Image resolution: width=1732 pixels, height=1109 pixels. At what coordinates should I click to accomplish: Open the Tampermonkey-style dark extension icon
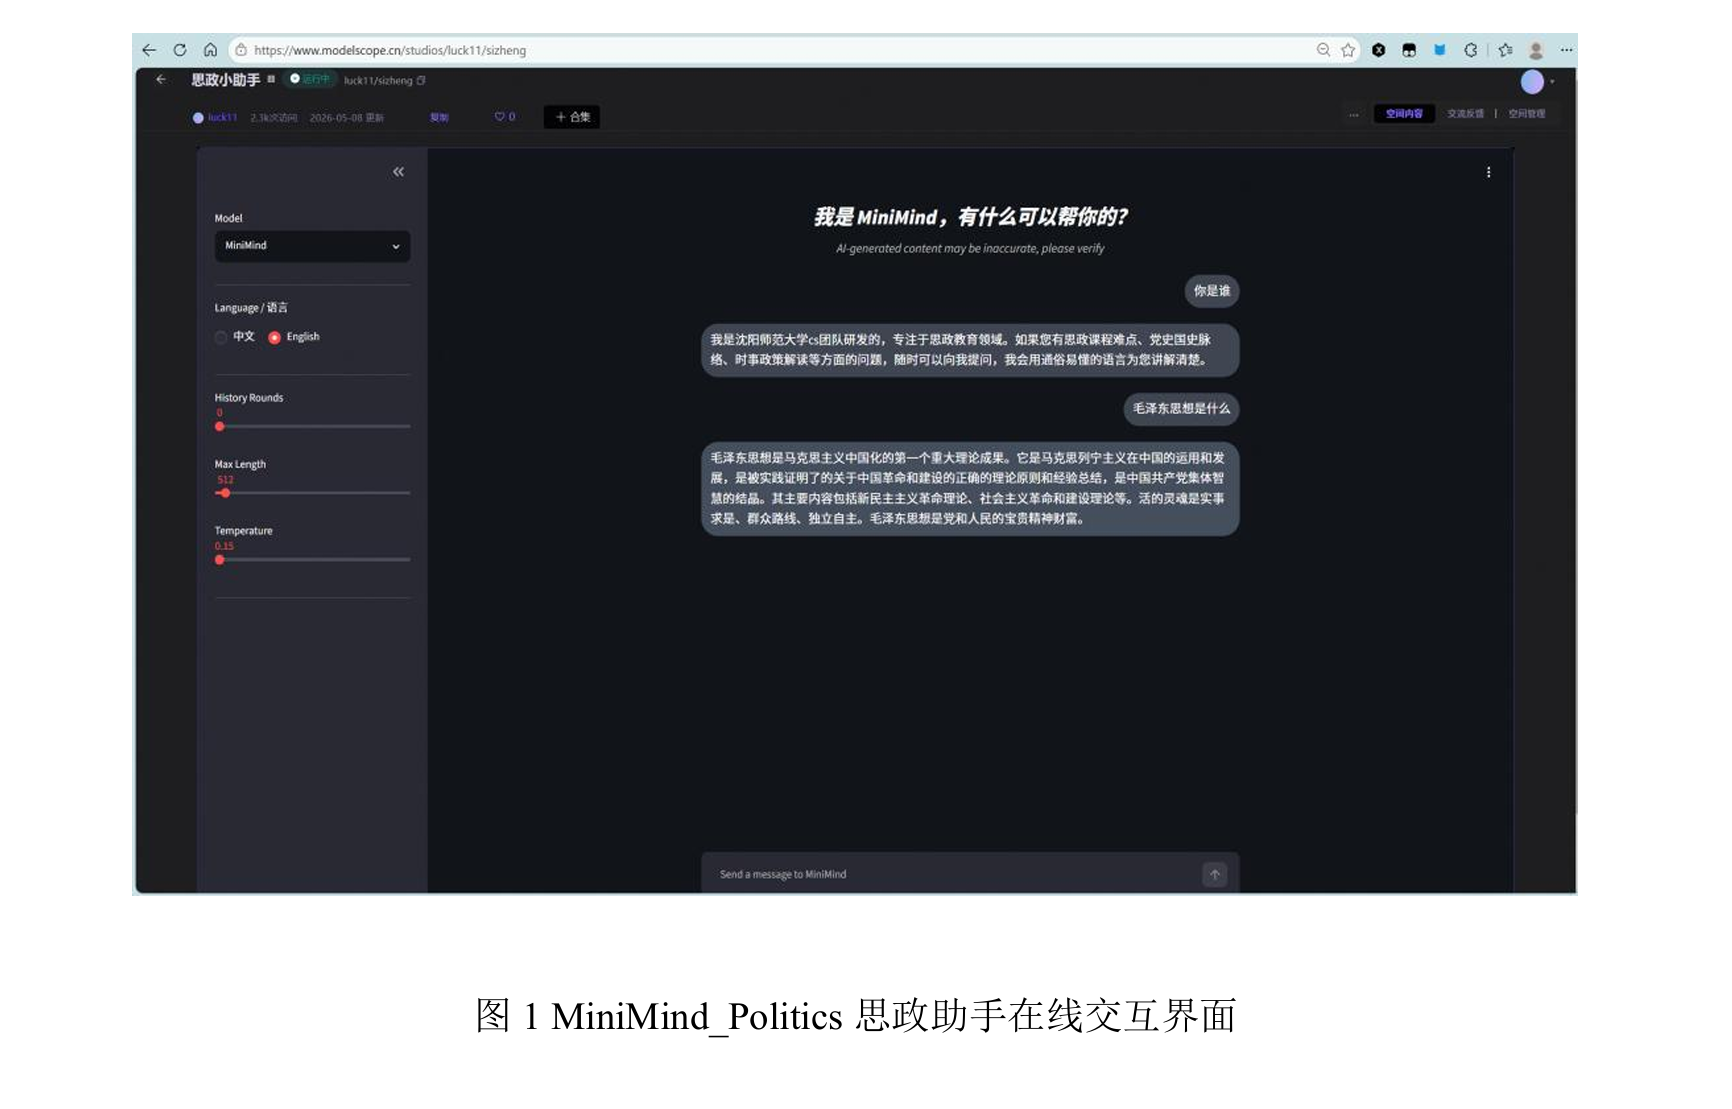(1409, 50)
